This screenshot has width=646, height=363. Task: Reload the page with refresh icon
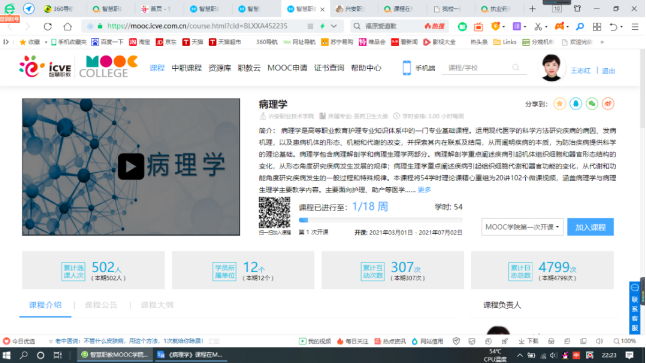48,26
